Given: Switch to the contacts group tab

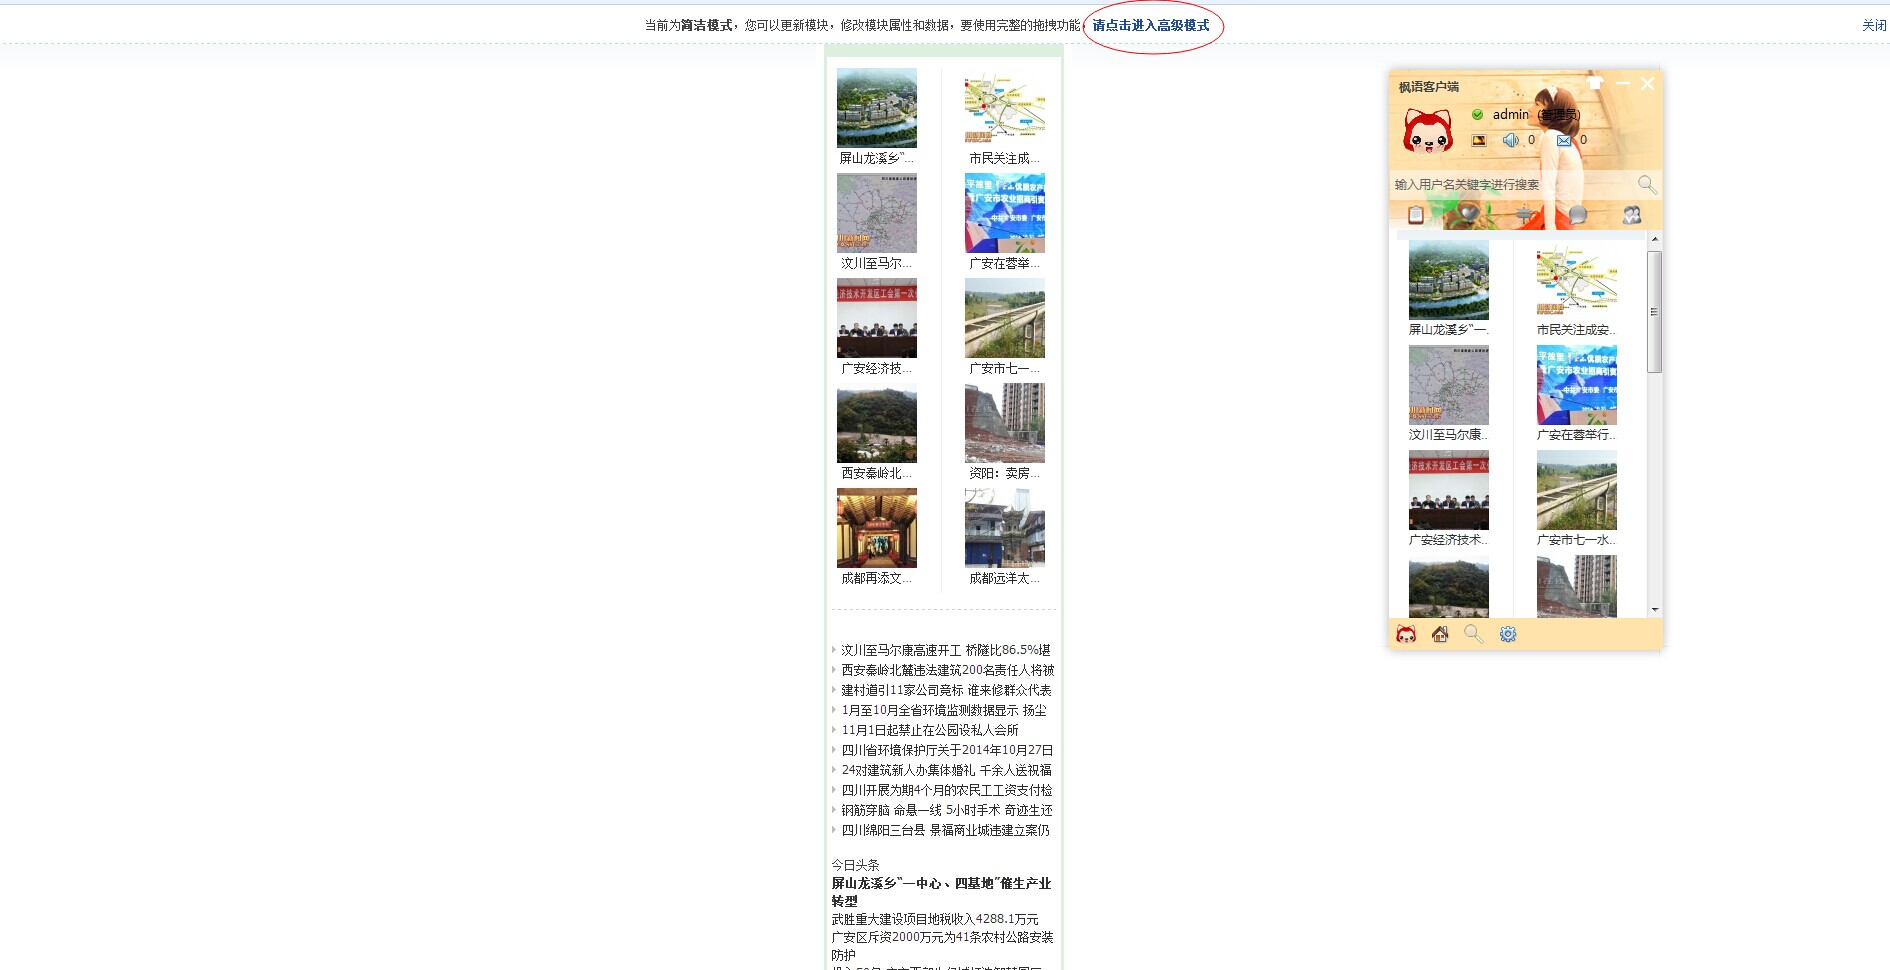Looking at the screenshot, I should point(1631,214).
